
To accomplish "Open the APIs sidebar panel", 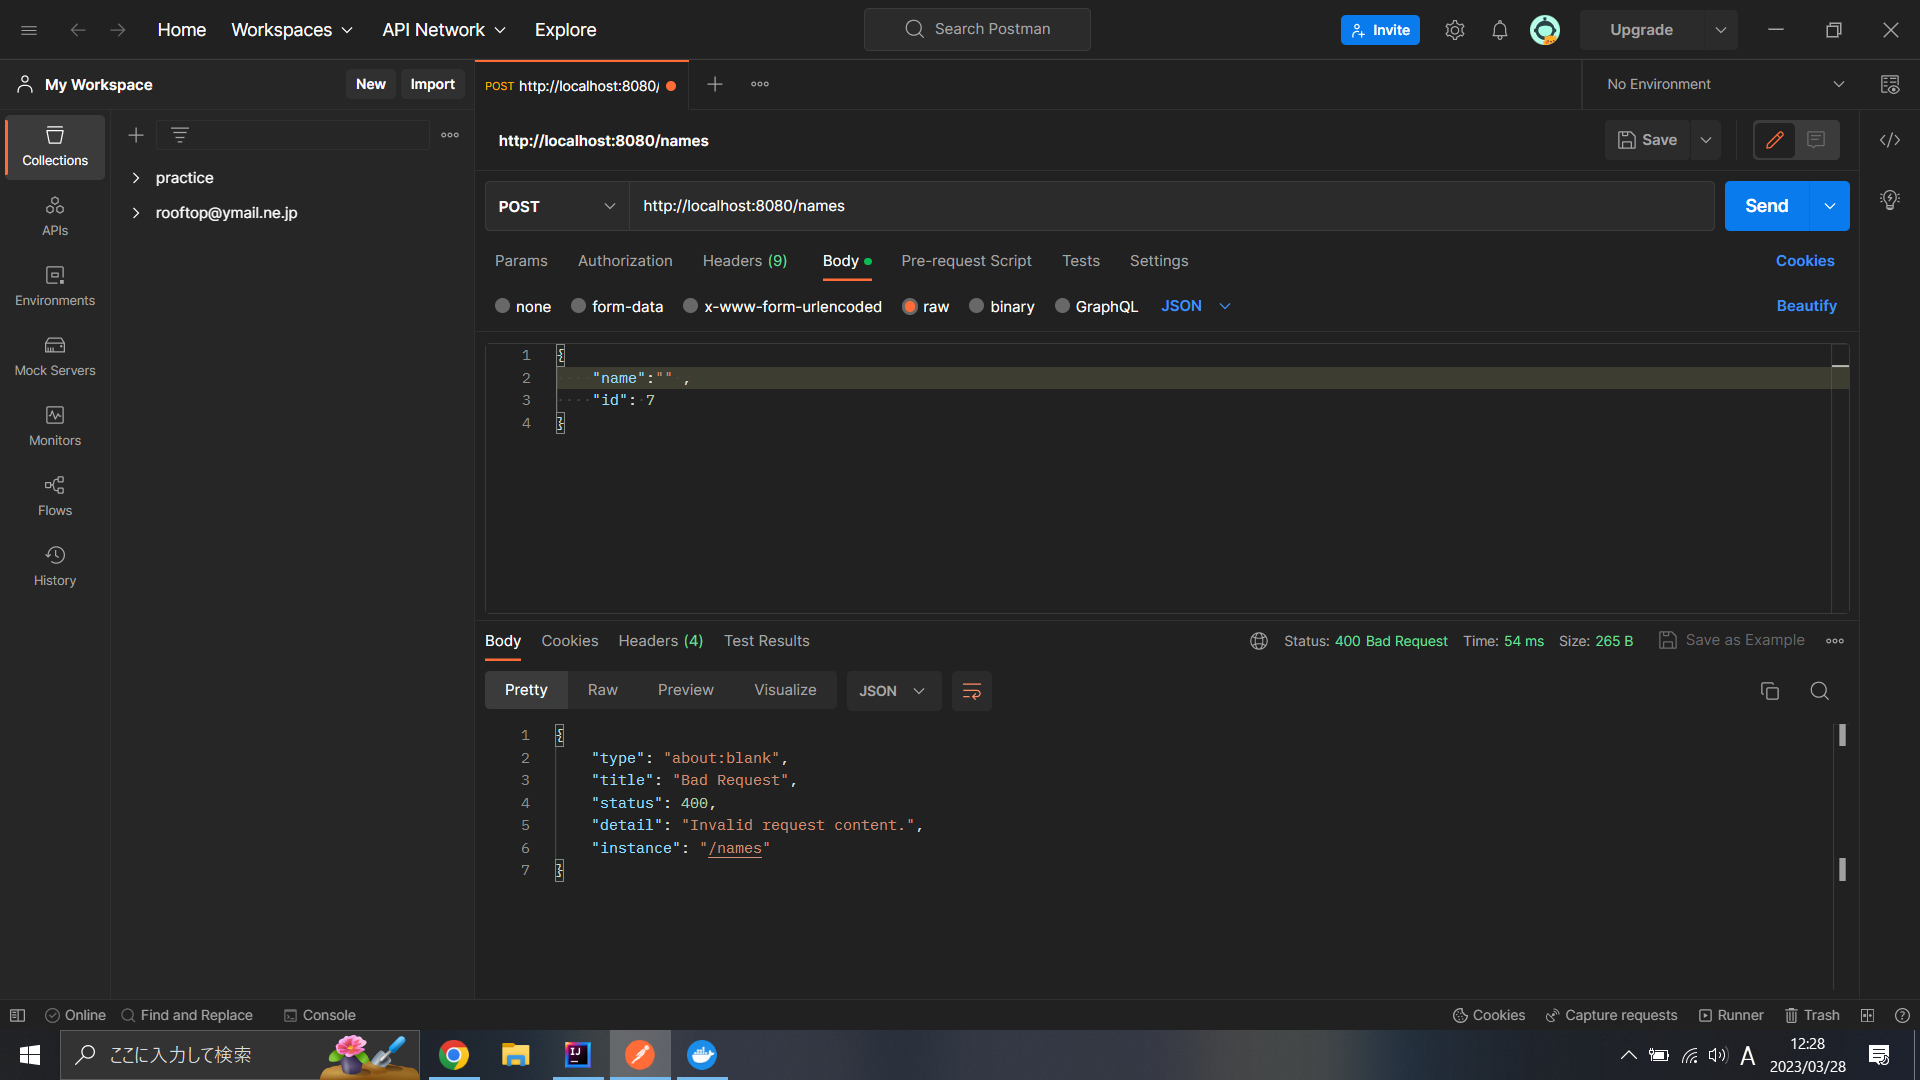I will point(54,215).
